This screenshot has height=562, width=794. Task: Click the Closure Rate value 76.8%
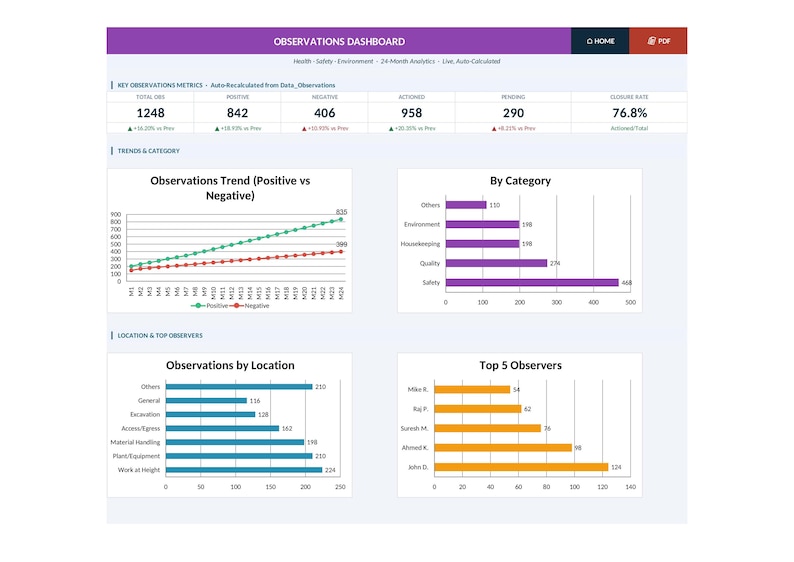[629, 113]
